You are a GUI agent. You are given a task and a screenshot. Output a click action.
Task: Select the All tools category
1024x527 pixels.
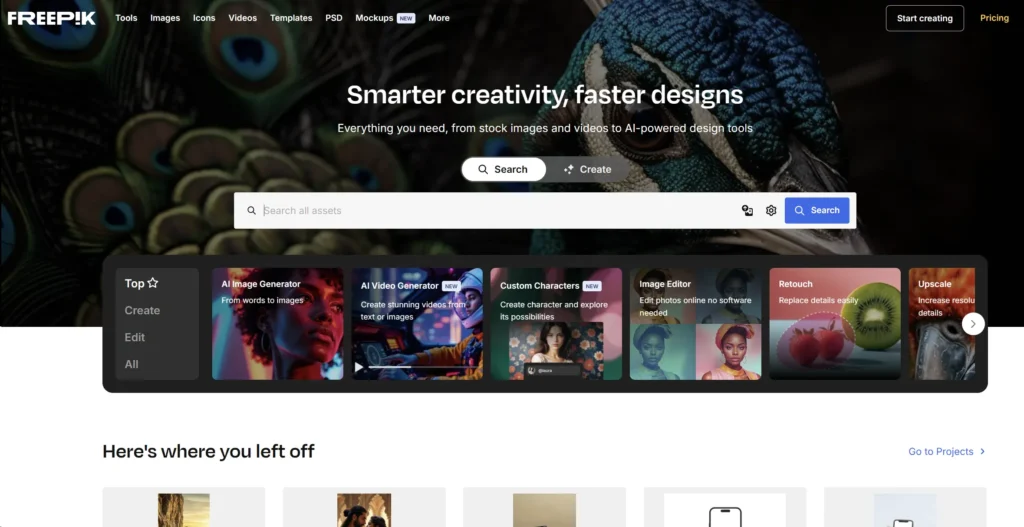tap(131, 364)
